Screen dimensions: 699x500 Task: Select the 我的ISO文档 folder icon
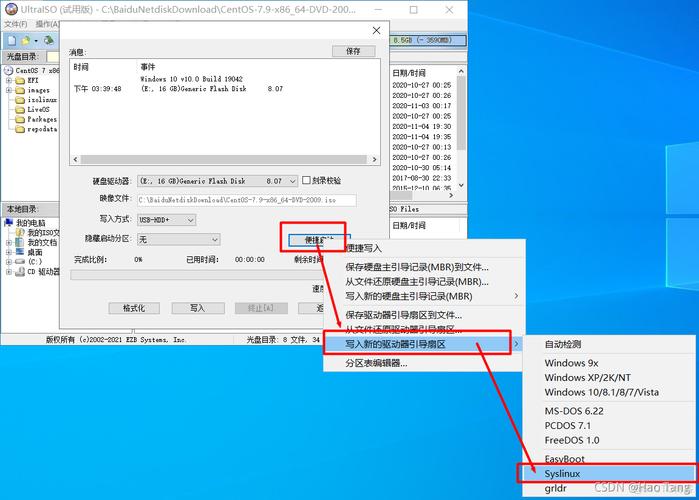coord(20,233)
